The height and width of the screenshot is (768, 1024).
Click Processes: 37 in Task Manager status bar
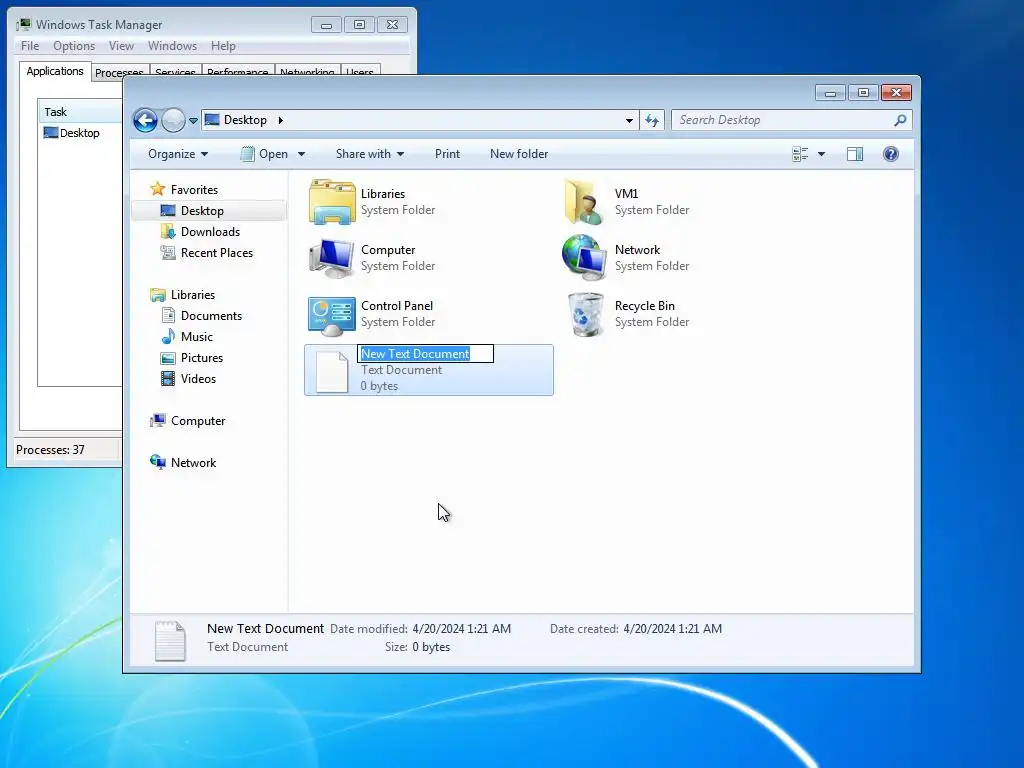pyautogui.click(x=50, y=450)
